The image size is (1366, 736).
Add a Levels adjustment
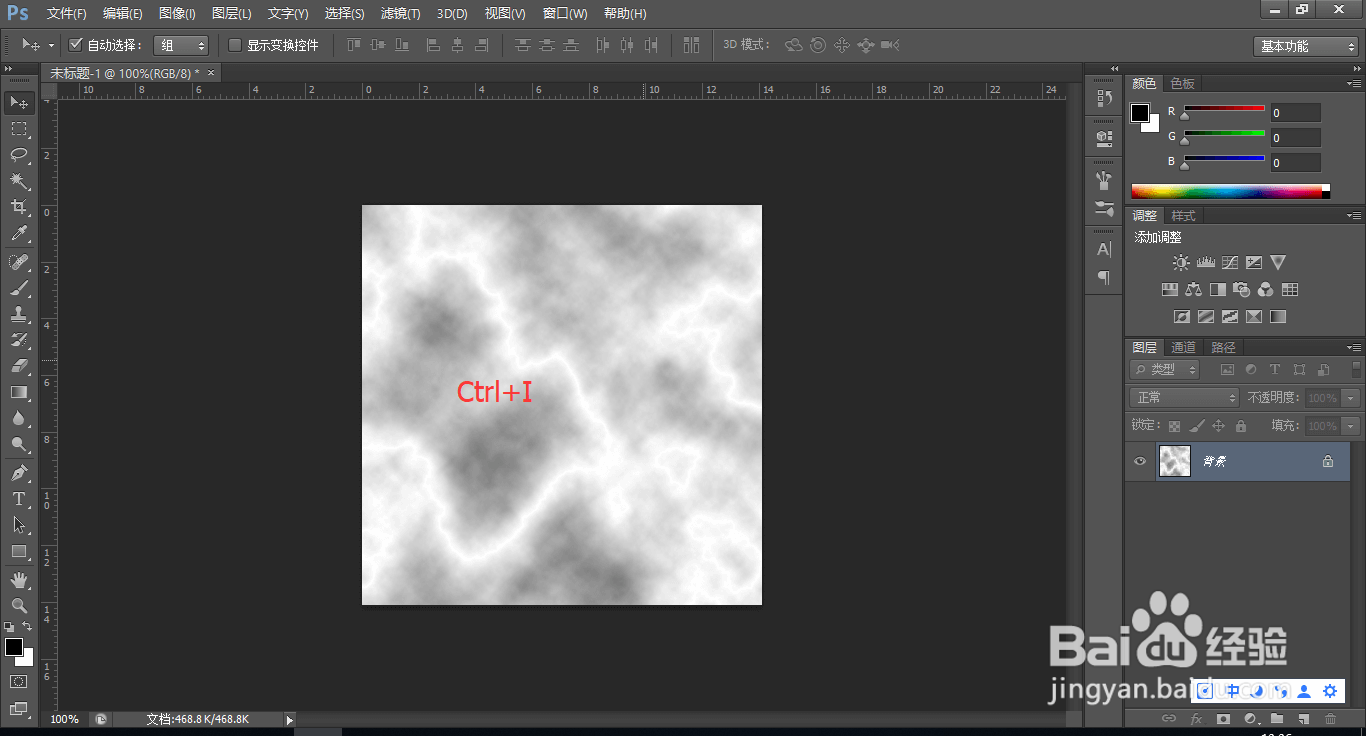tap(1205, 262)
